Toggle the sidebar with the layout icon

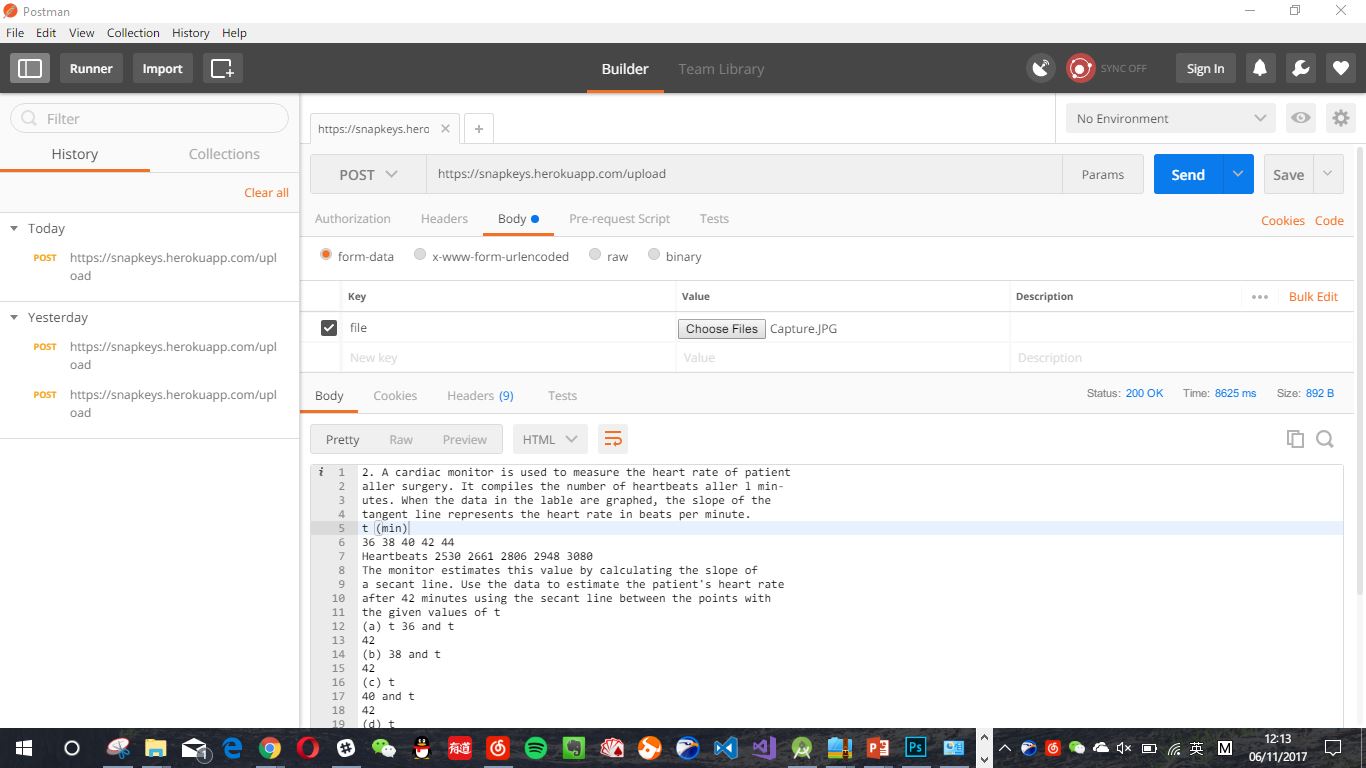[x=30, y=68]
